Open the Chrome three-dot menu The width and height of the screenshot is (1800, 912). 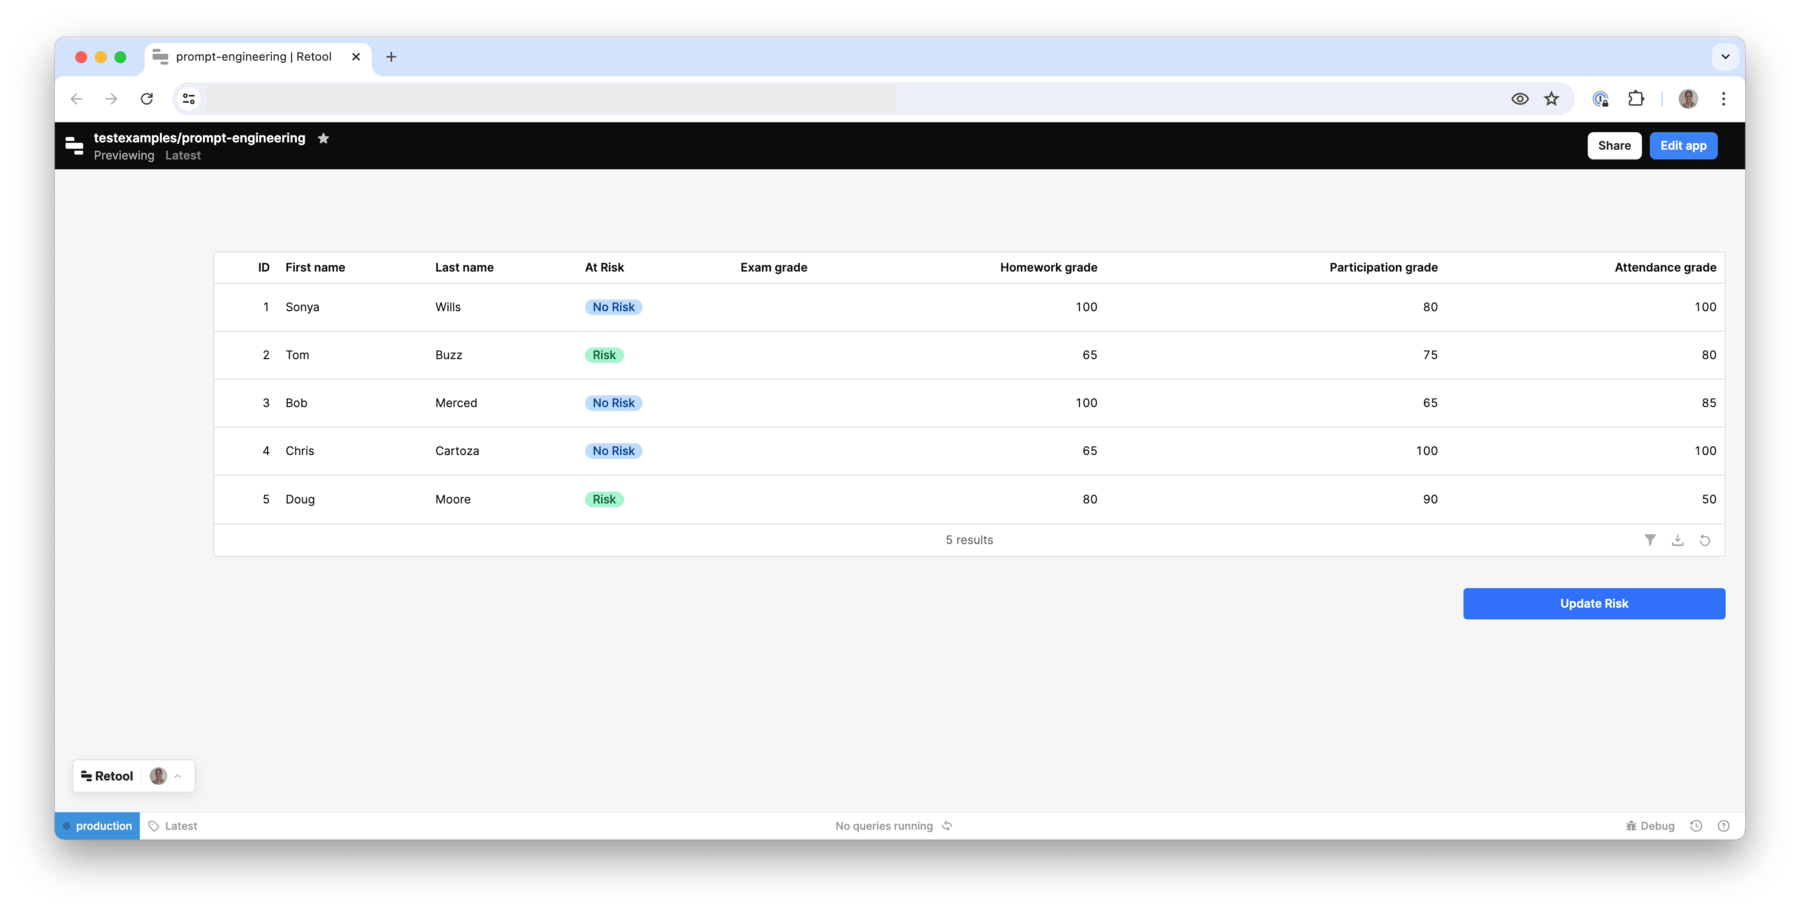1724,99
